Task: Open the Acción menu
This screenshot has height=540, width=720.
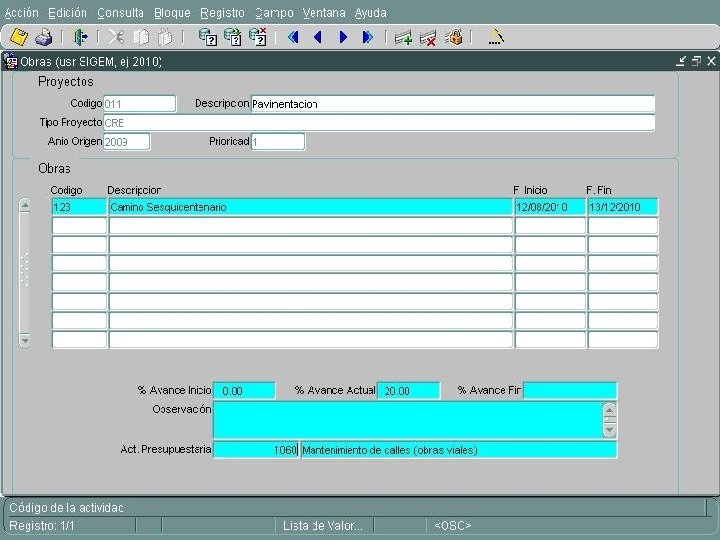Action: [x=22, y=13]
